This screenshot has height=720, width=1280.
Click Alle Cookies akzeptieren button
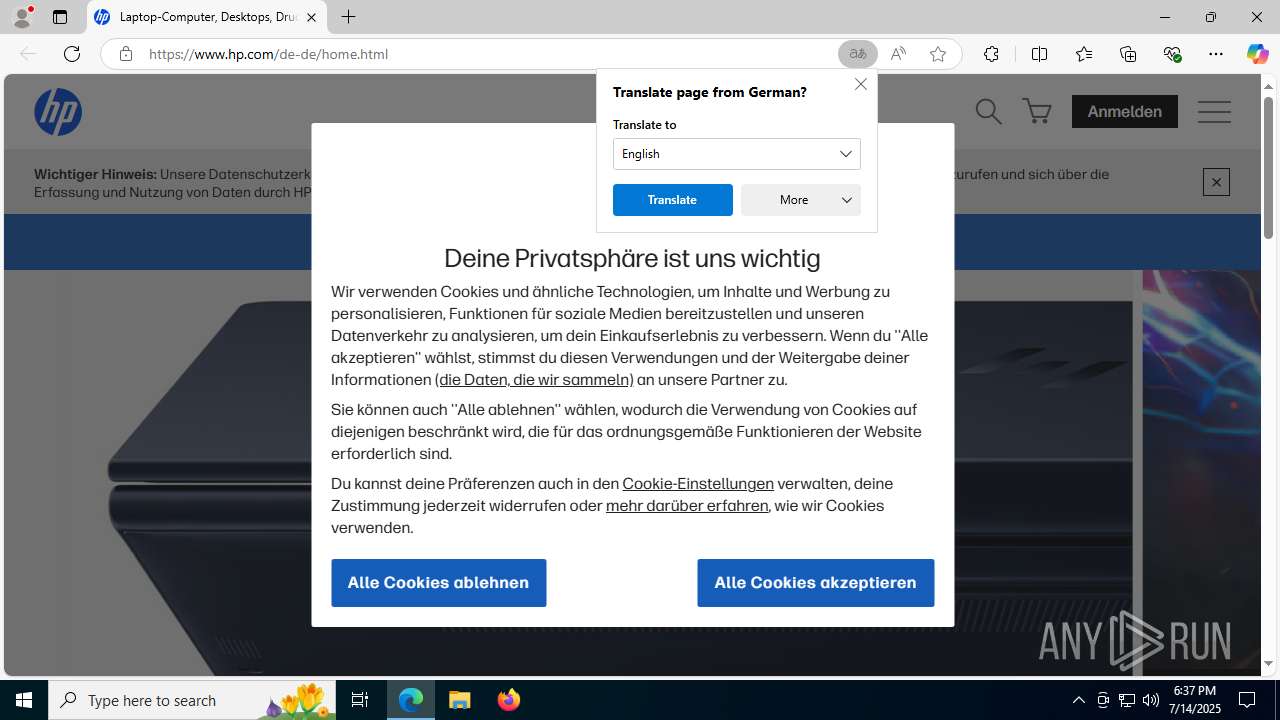[815, 583]
